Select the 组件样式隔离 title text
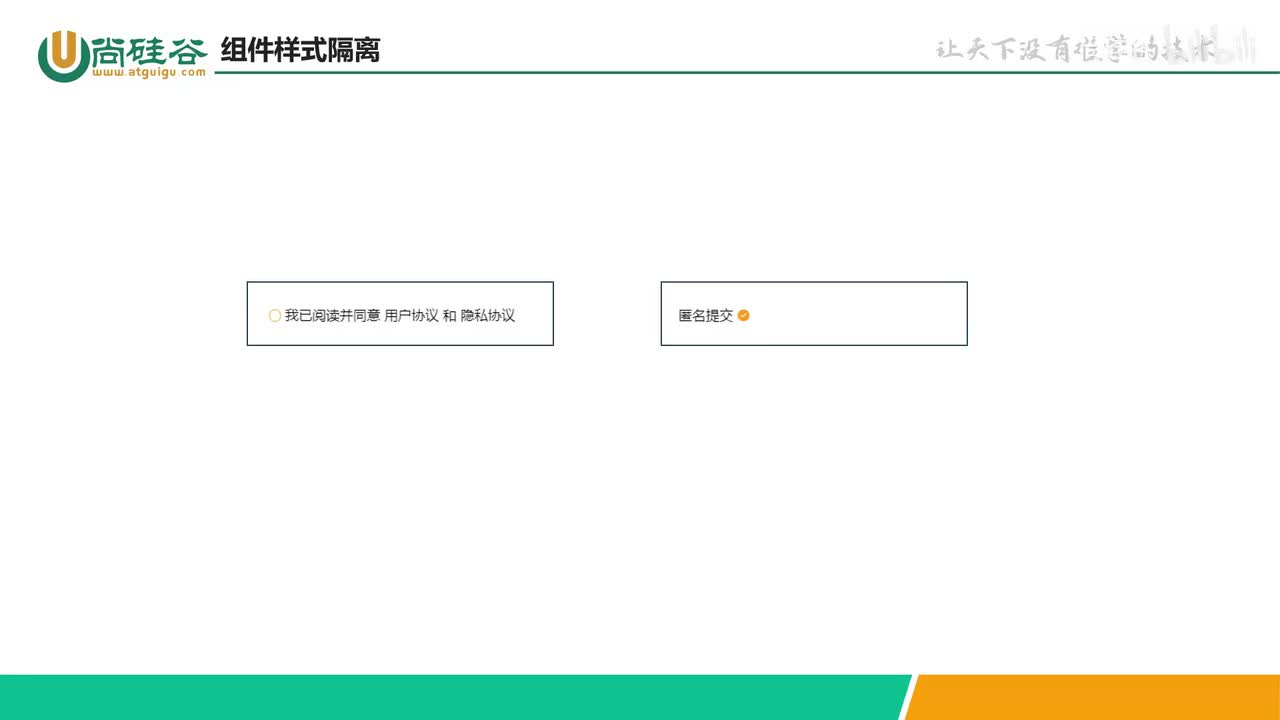 click(300, 49)
